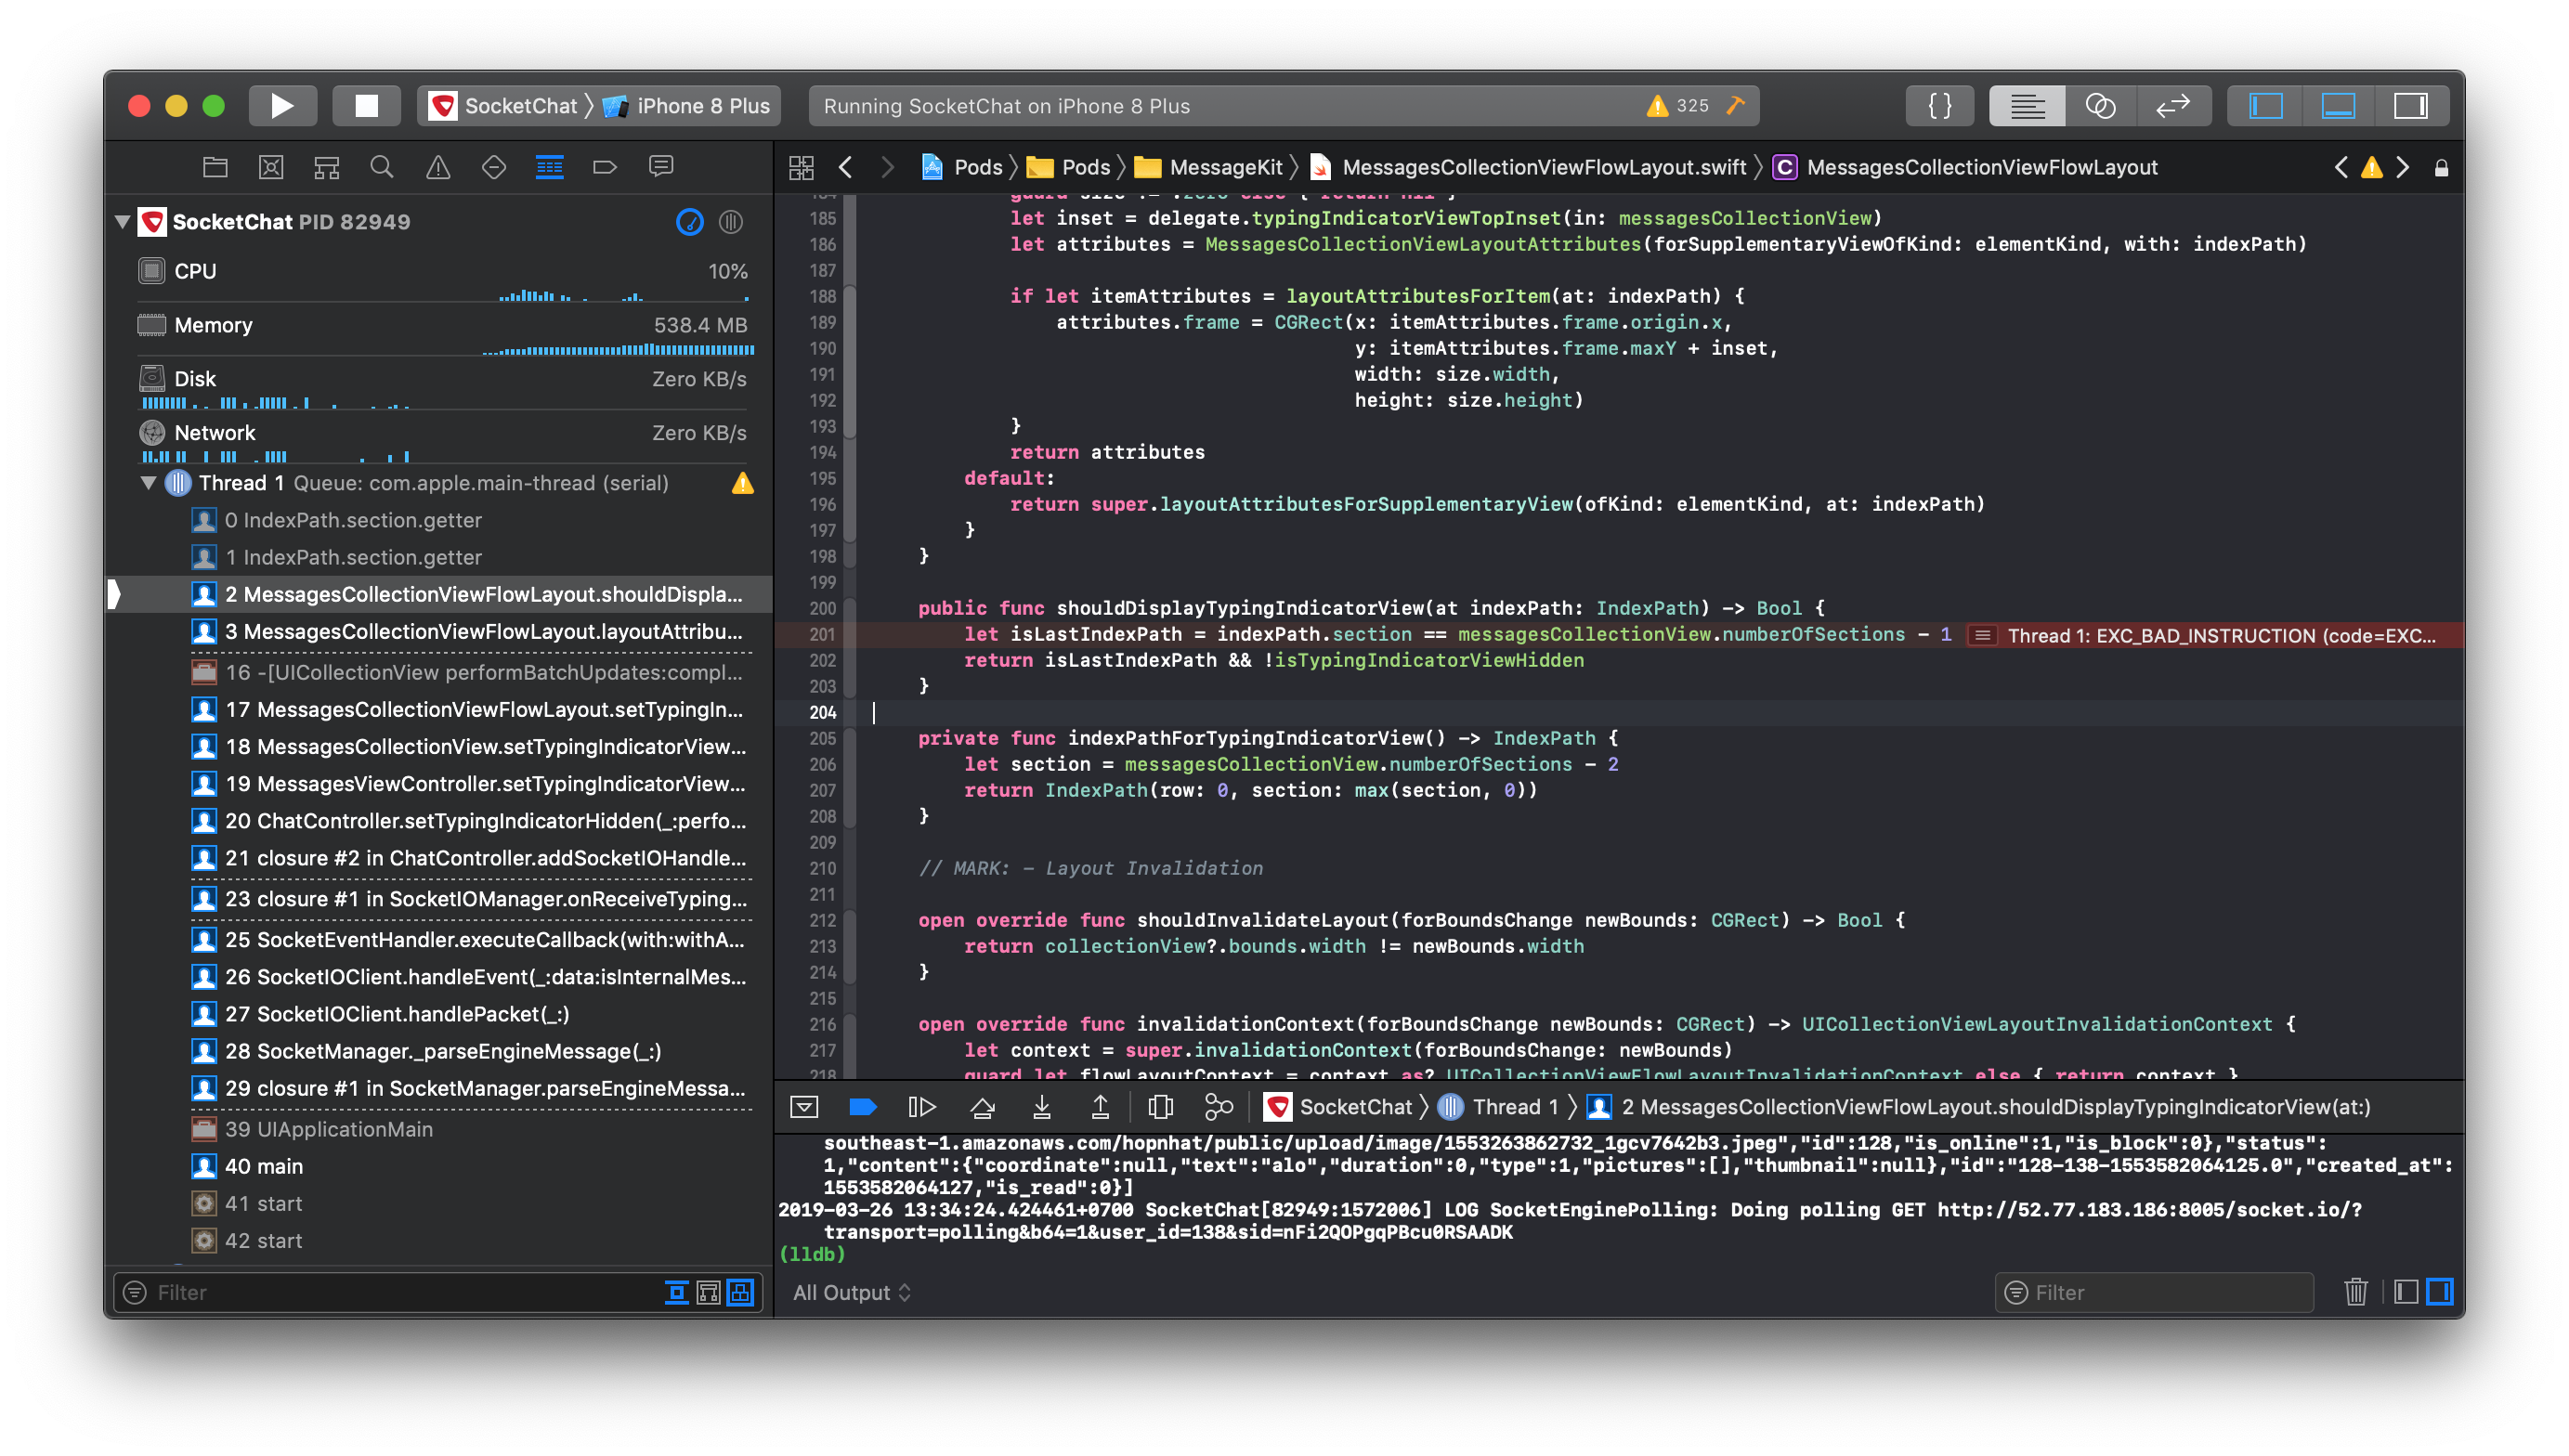
Task: Open the All Output dropdown
Action: [x=852, y=1292]
